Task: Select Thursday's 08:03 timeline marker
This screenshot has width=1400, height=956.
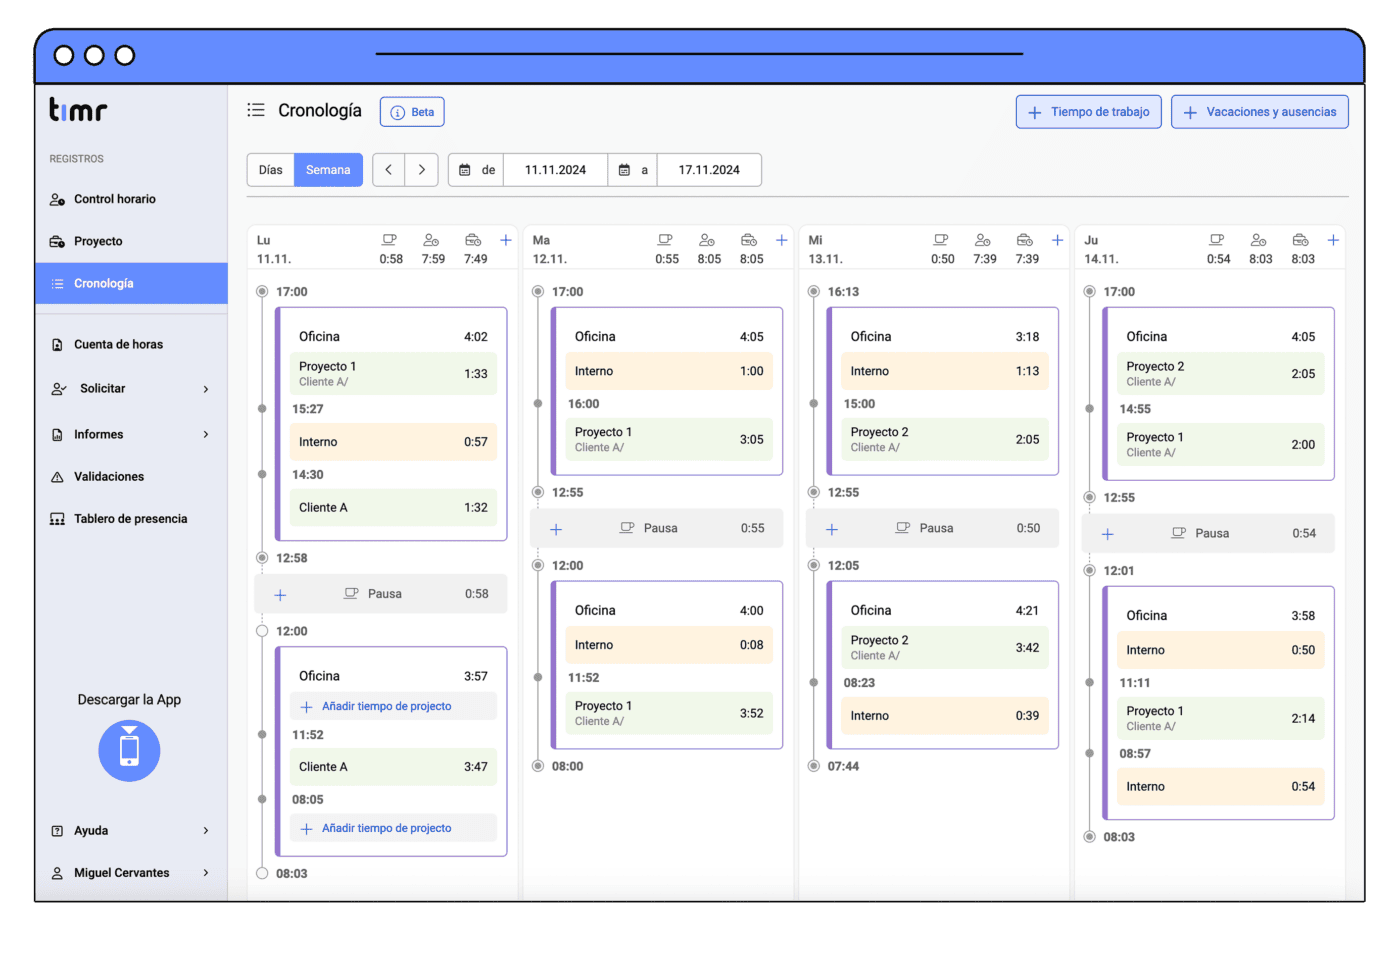Action: 1090,837
